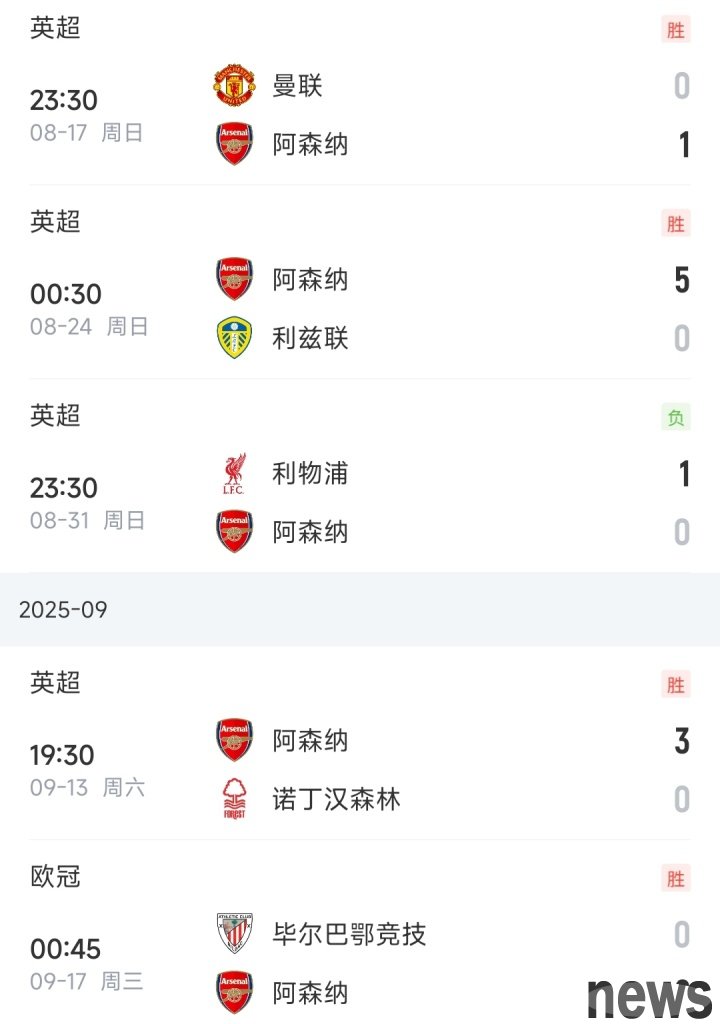Viewport: 720px width, 1024px height.
Task: Tap the 胜 badge on the 欧冠 match
Action: [x=676, y=878]
